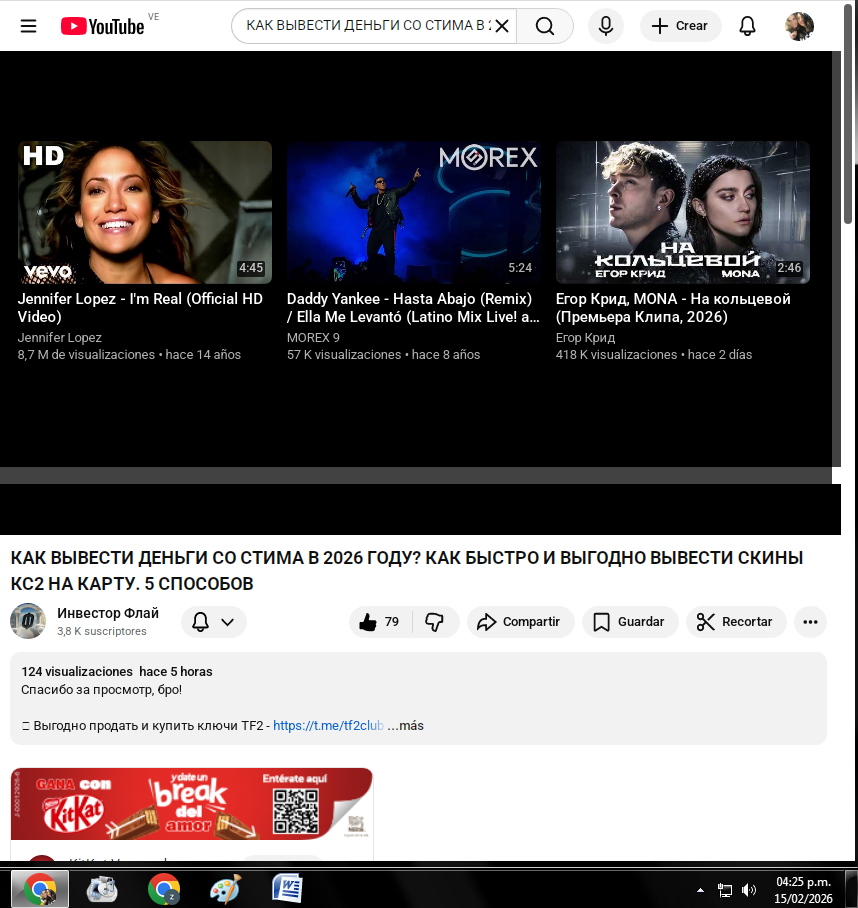Open the Crear upload menu

[x=680, y=26]
